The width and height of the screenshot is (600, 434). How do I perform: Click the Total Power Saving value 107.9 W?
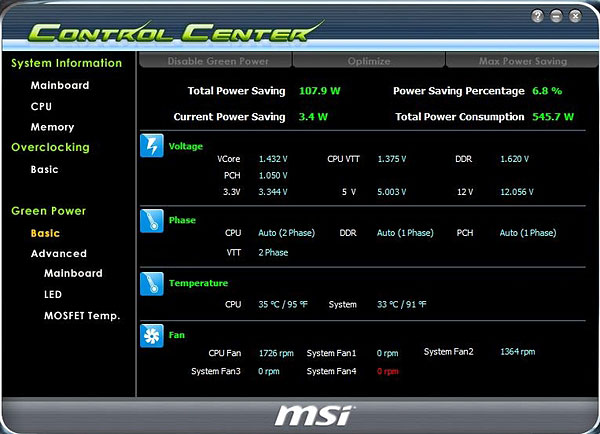pos(320,91)
